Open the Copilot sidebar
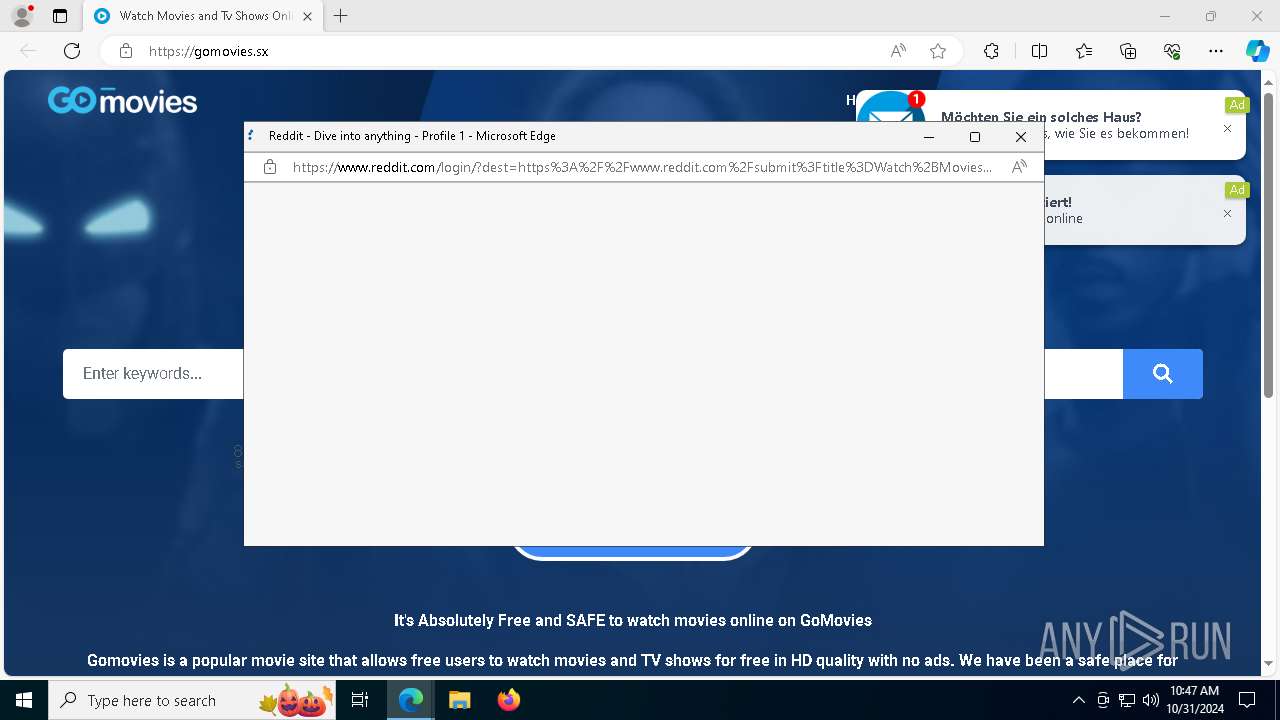The image size is (1280, 720). coord(1257,51)
